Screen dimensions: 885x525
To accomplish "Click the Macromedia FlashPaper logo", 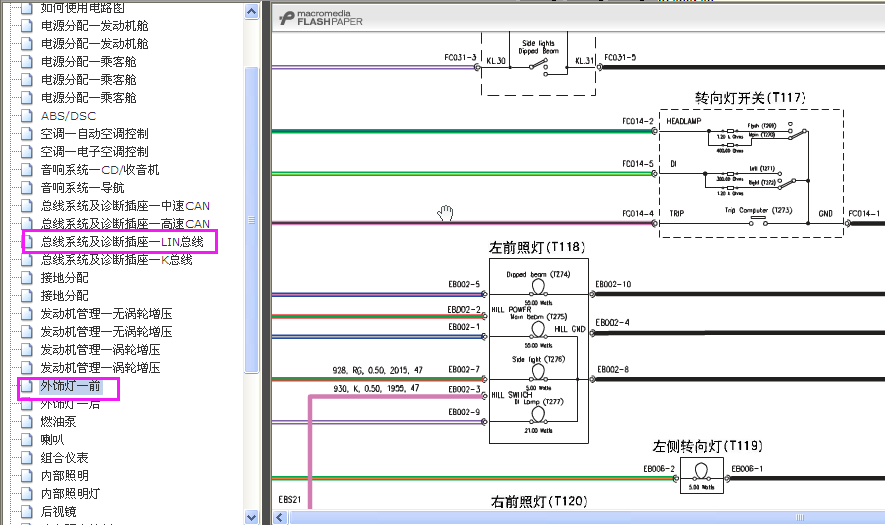I will tap(321, 18).
